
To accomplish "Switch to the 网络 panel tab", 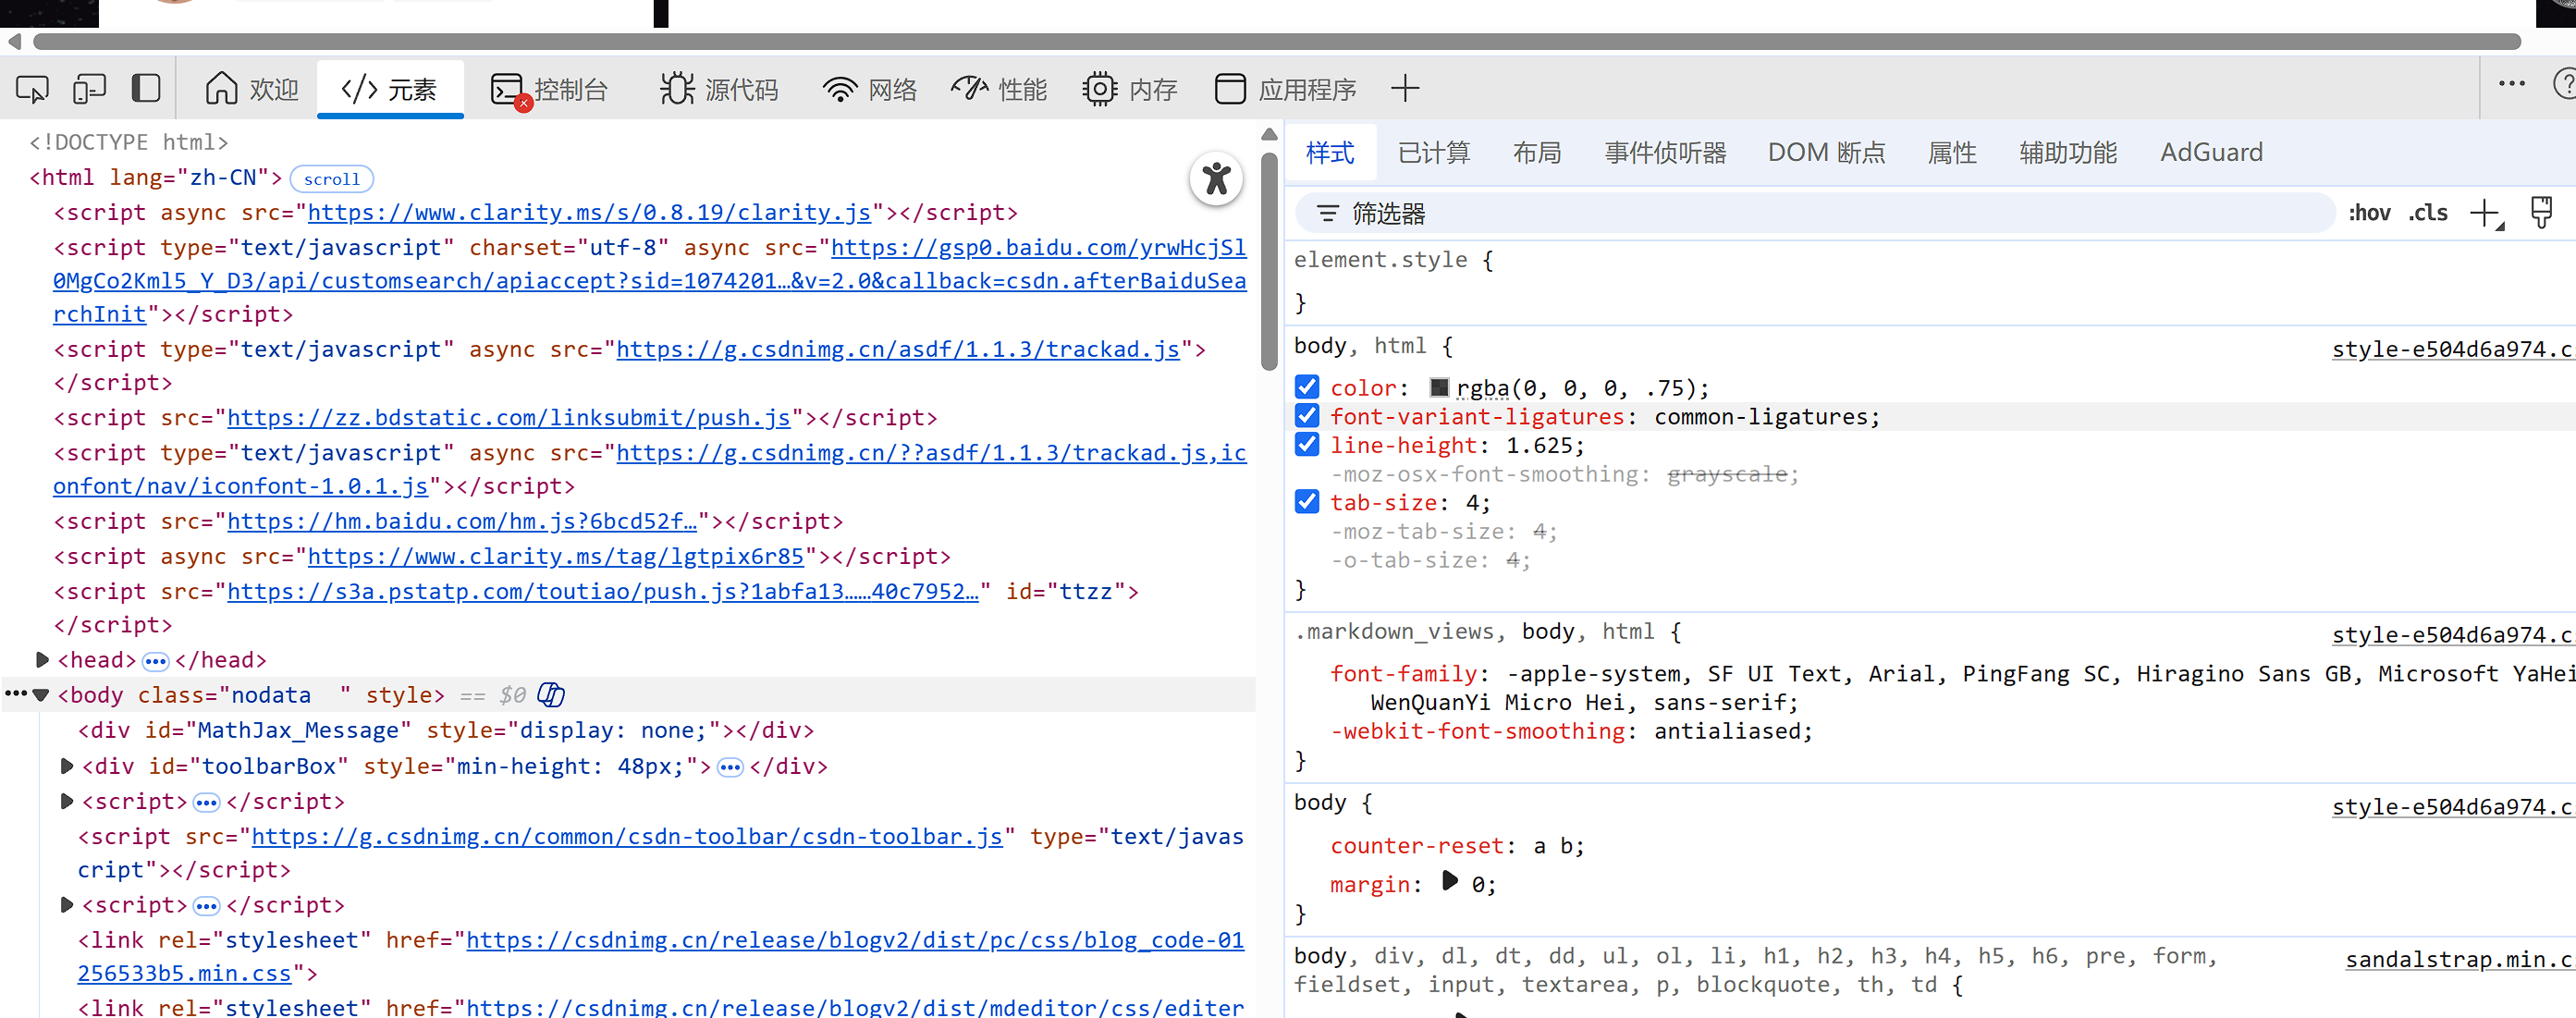I will tap(869, 88).
